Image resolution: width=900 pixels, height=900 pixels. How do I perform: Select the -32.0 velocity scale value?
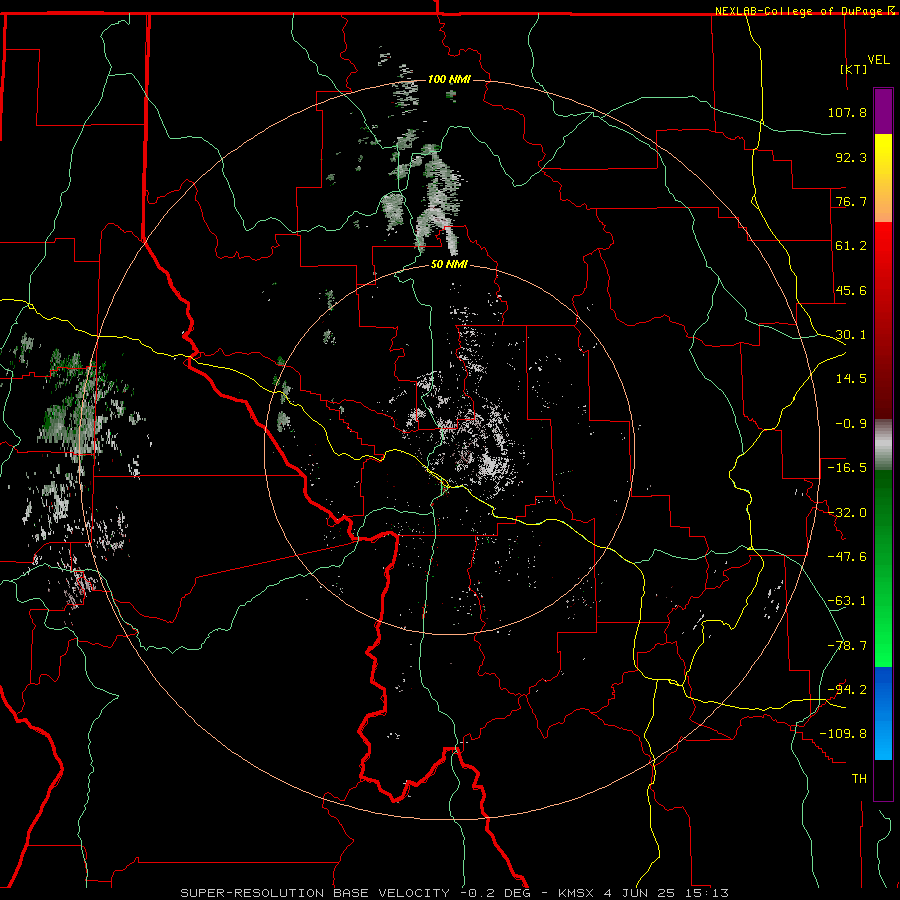[847, 513]
